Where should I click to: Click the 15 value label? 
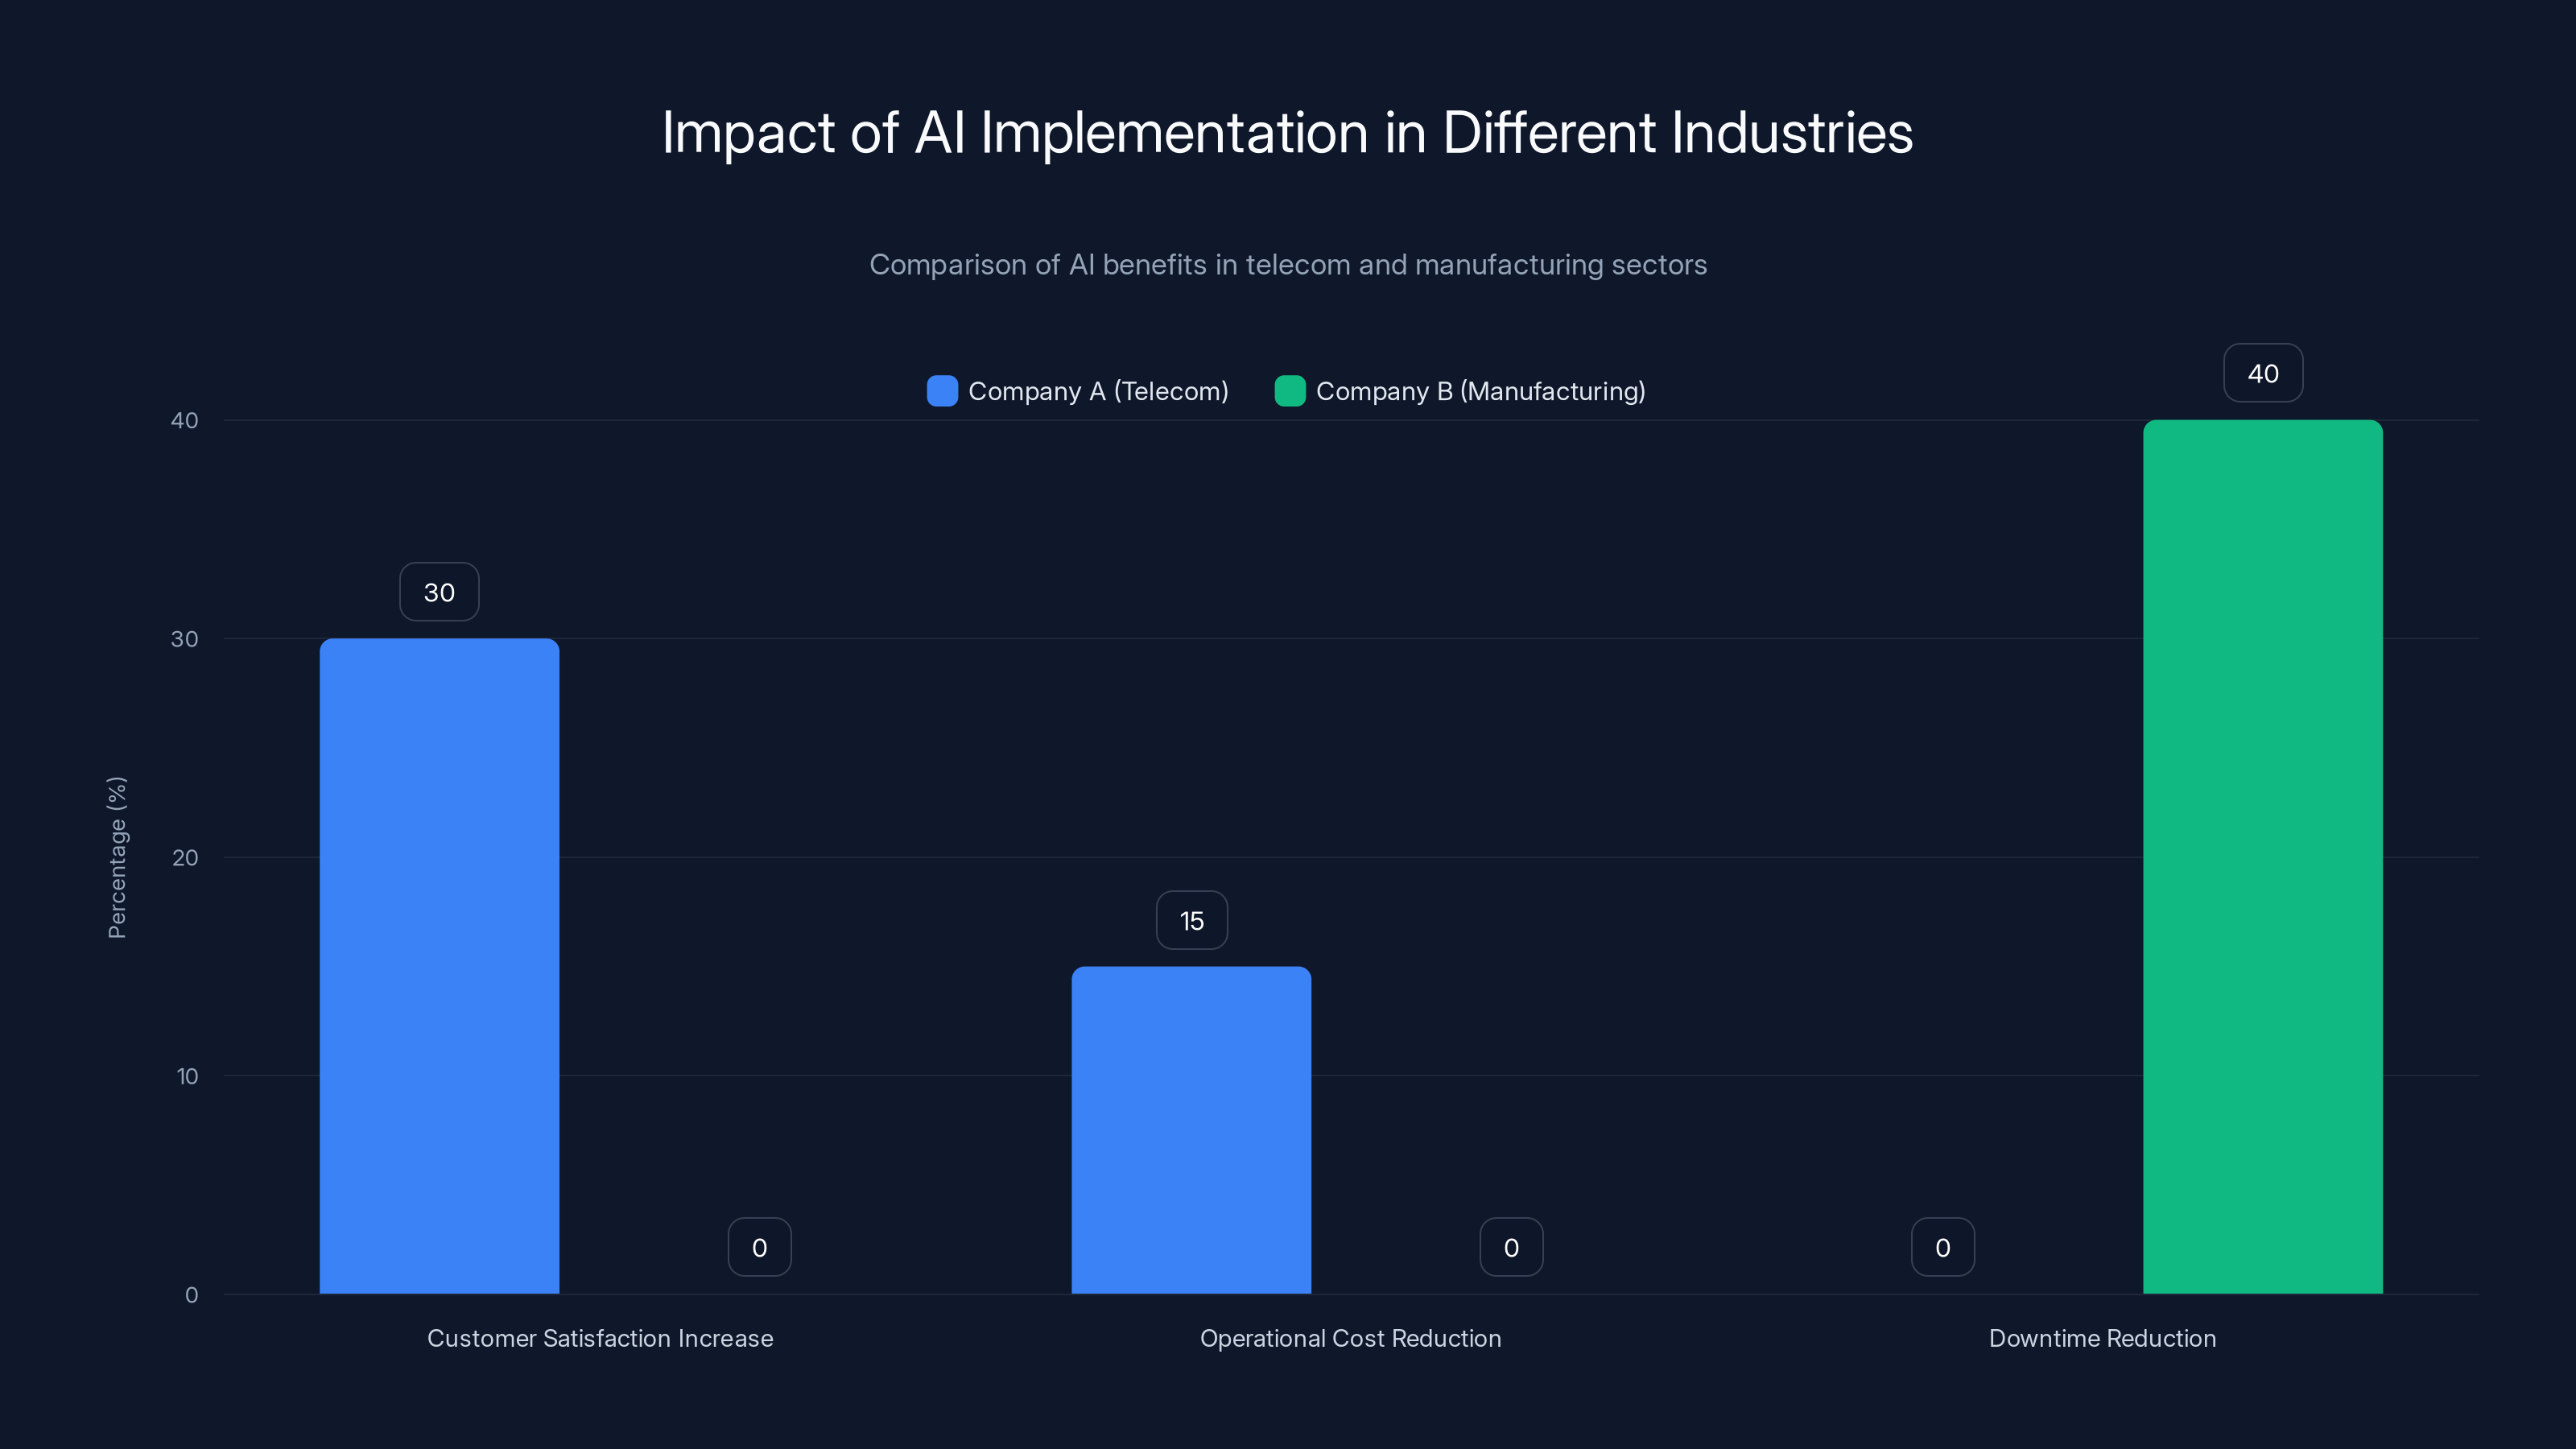(1191, 920)
